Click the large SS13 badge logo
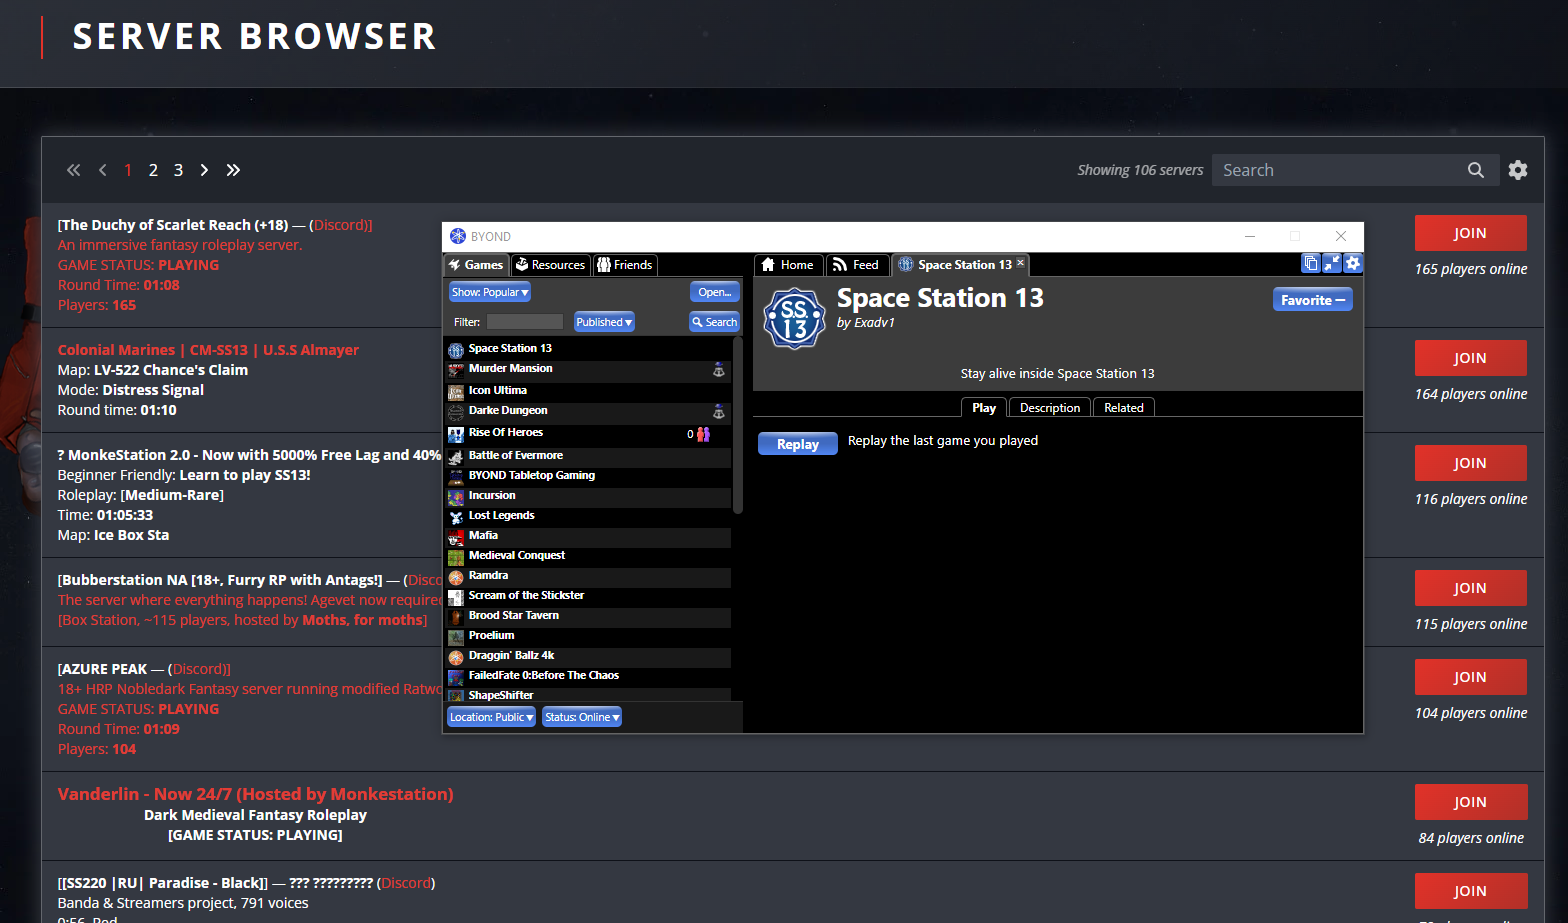The height and width of the screenshot is (923, 1568). (794, 318)
